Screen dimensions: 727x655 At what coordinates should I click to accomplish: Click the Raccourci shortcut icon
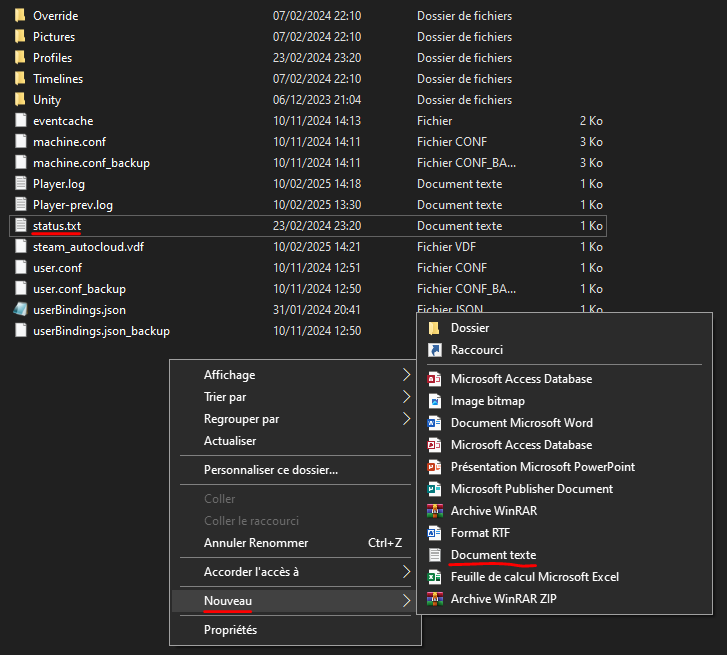click(x=434, y=350)
